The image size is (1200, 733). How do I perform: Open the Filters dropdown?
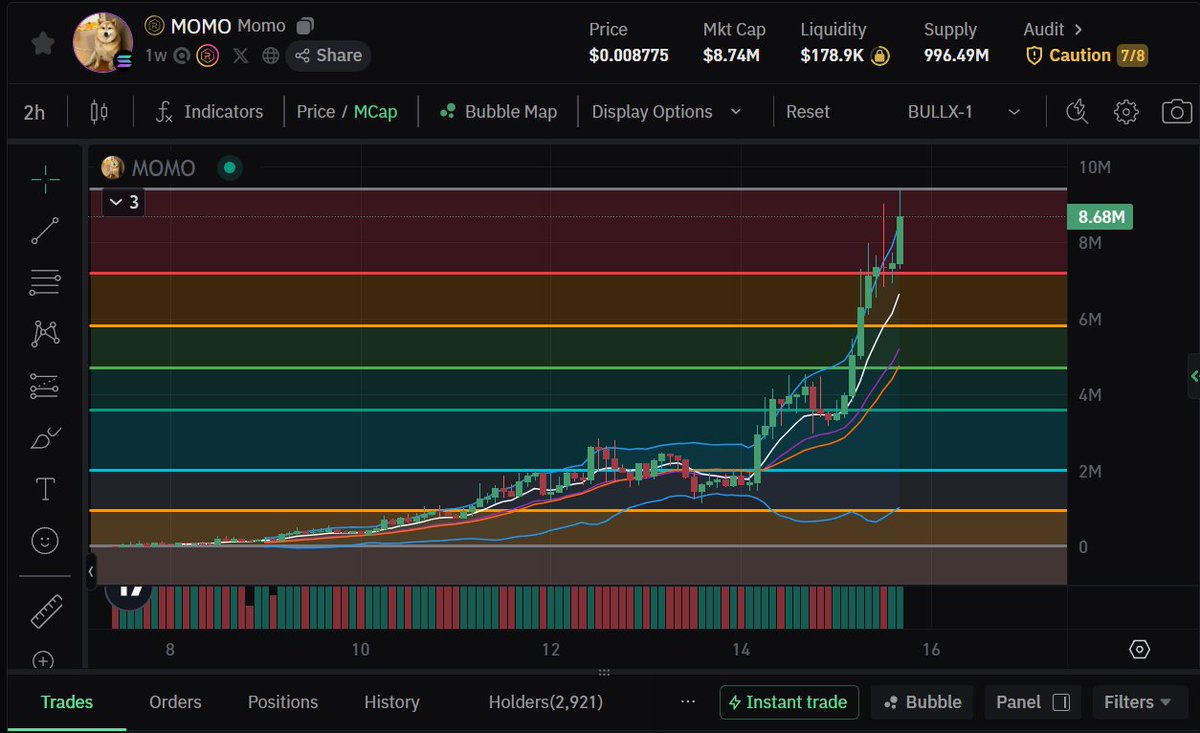coord(1139,702)
